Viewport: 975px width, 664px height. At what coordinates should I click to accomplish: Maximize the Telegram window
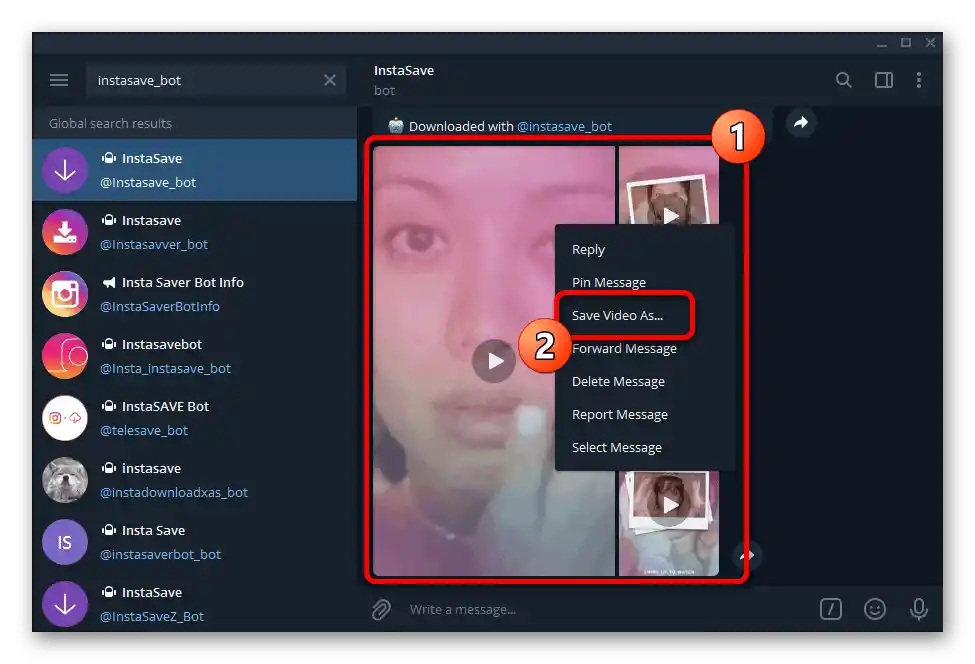pyautogui.click(x=906, y=42)
